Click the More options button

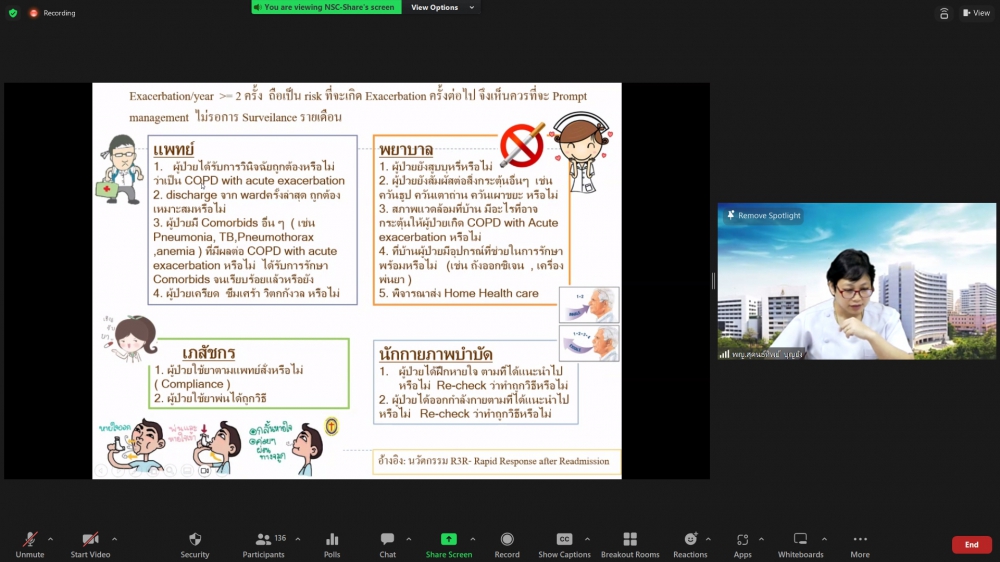pyautogui.click(x=860, y=540)
